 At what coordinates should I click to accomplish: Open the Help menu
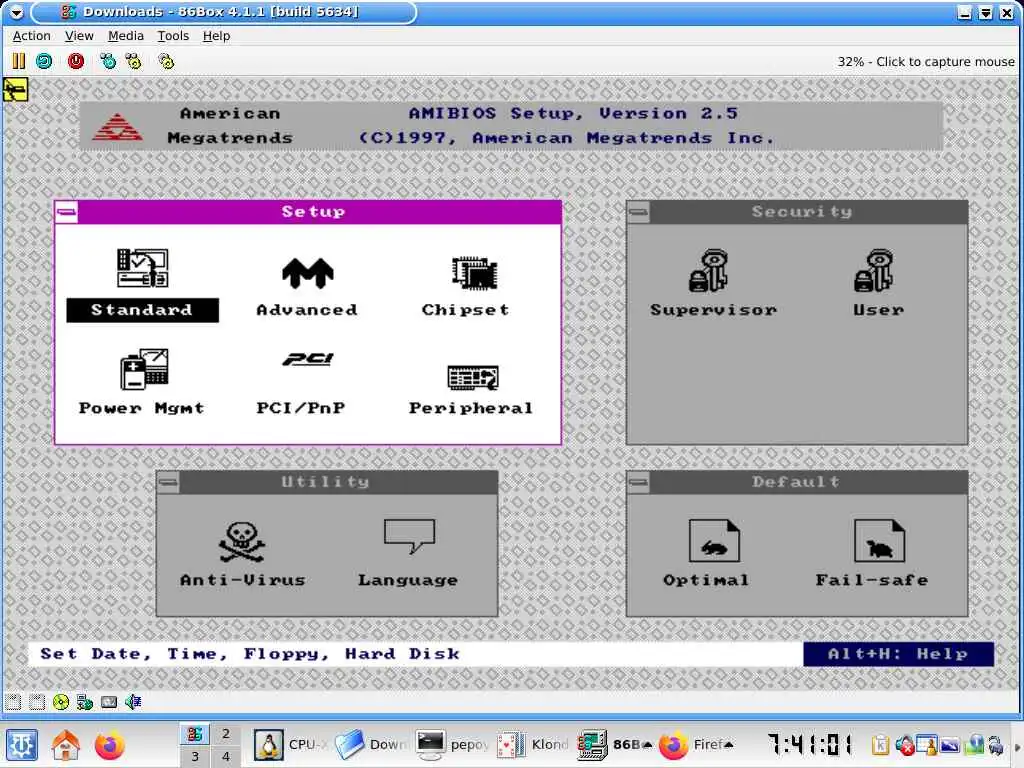[x=216, y=36]
